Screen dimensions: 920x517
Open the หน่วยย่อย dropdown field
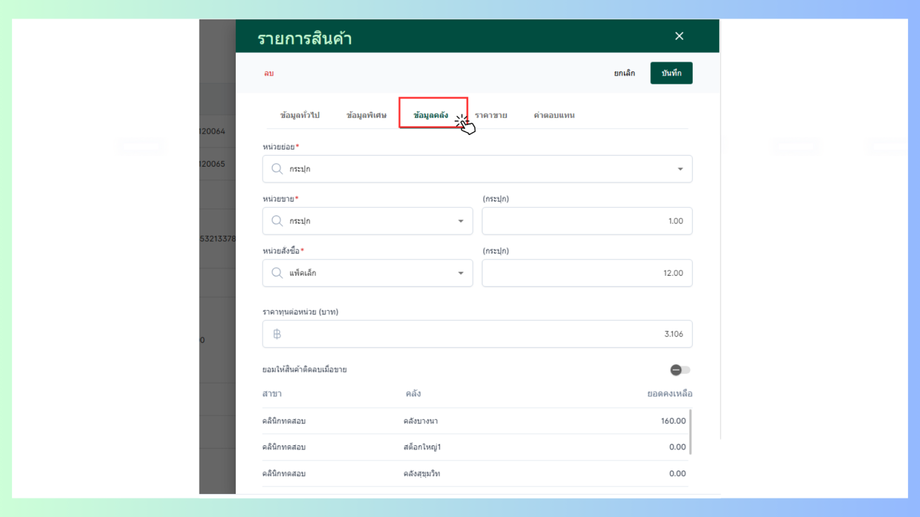pyautogui.click(x=477, y=169)
